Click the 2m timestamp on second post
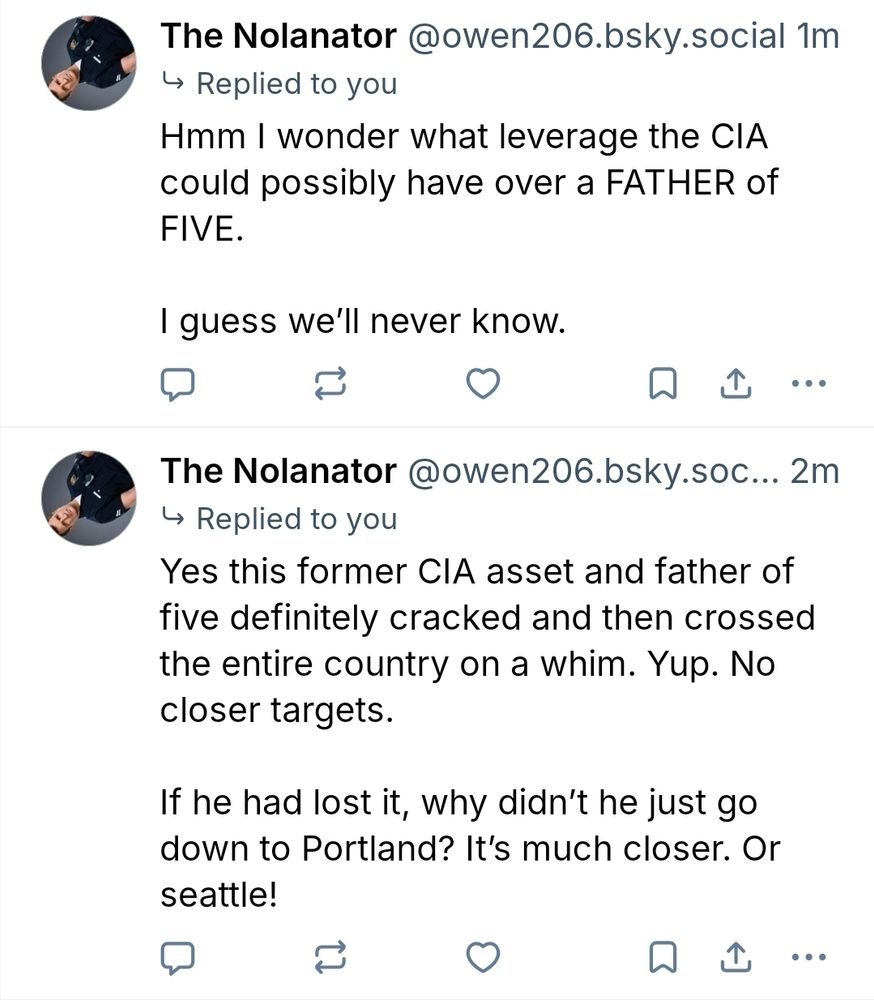 (x=814, y=472)
